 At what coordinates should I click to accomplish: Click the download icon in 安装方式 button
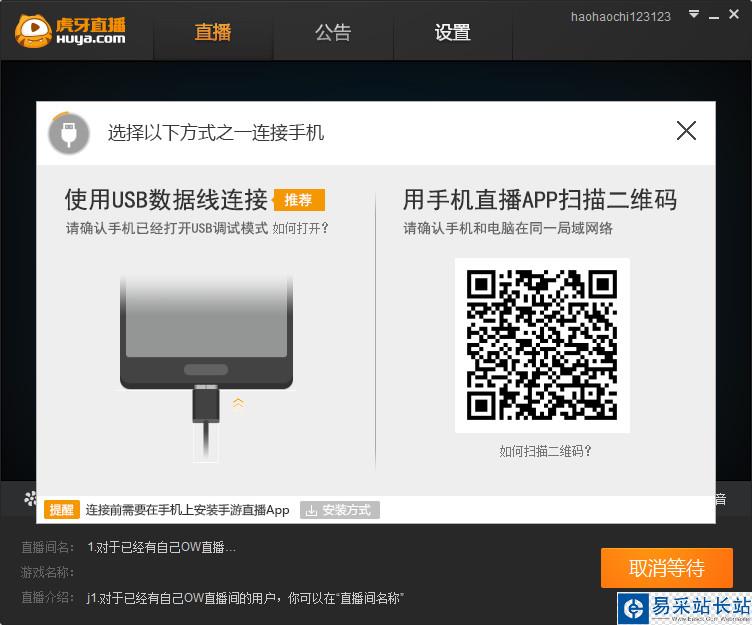coord(311,510)
